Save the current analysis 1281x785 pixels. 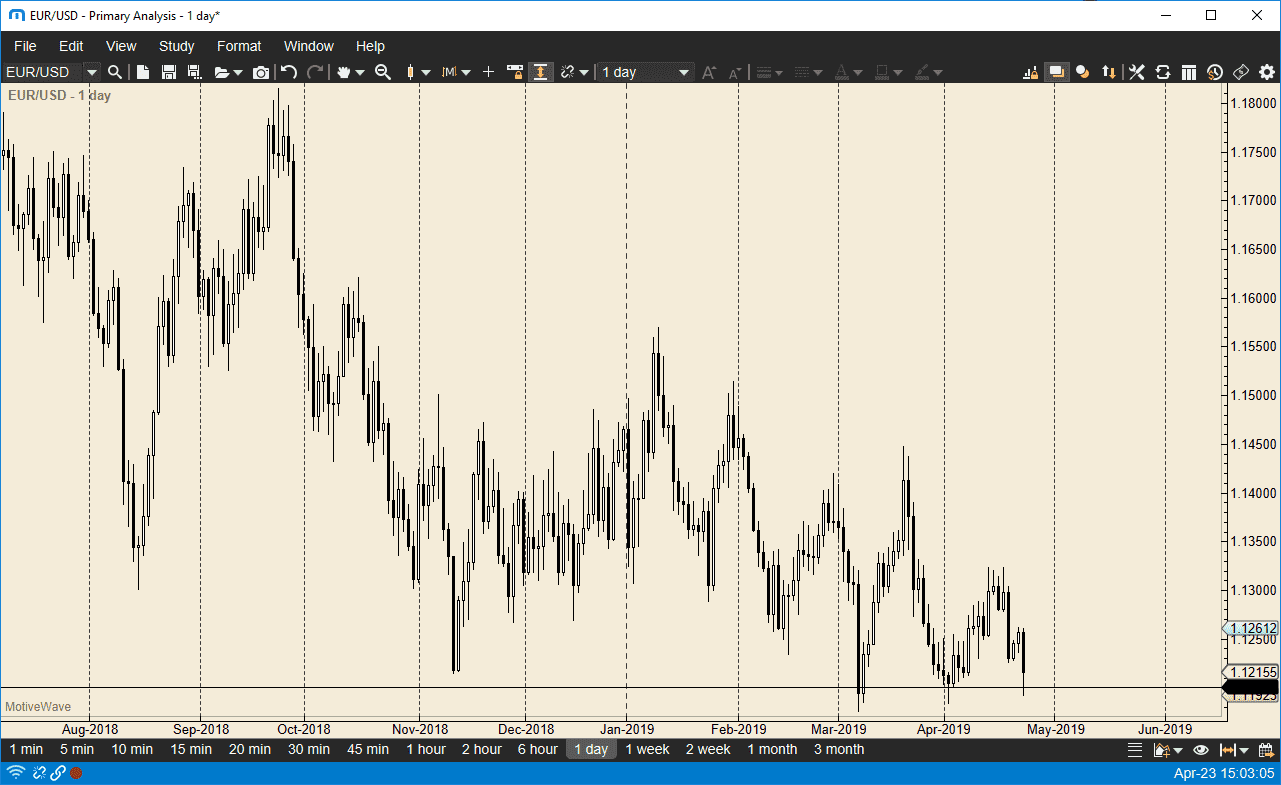pyautogui.click(x=168, y=71)
